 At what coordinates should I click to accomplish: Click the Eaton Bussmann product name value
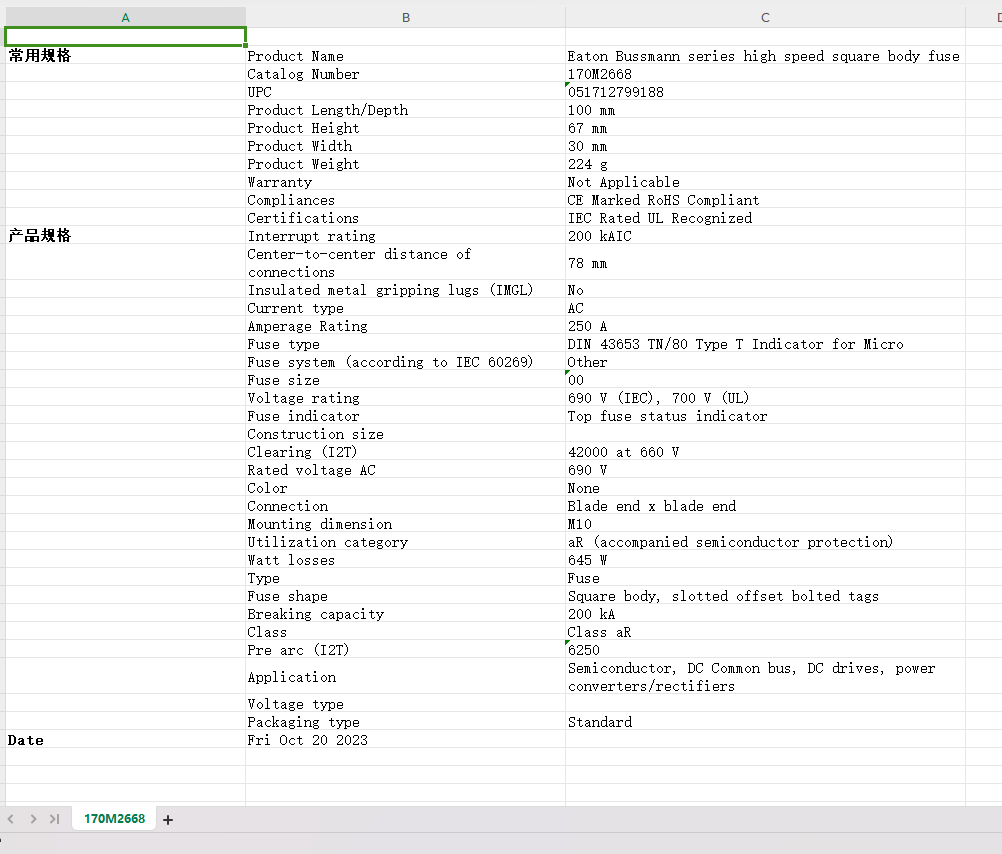(765, 56)
